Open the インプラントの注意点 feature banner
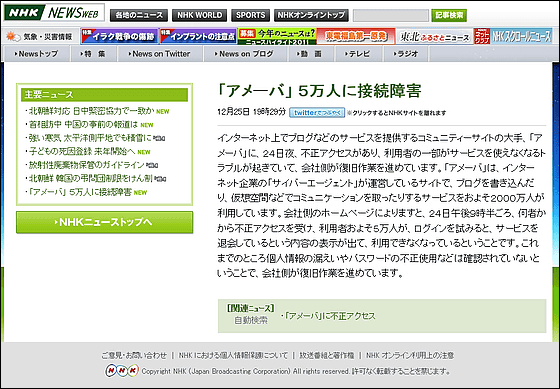The width and height of the screenshot is (560, 389). point(198,36)
